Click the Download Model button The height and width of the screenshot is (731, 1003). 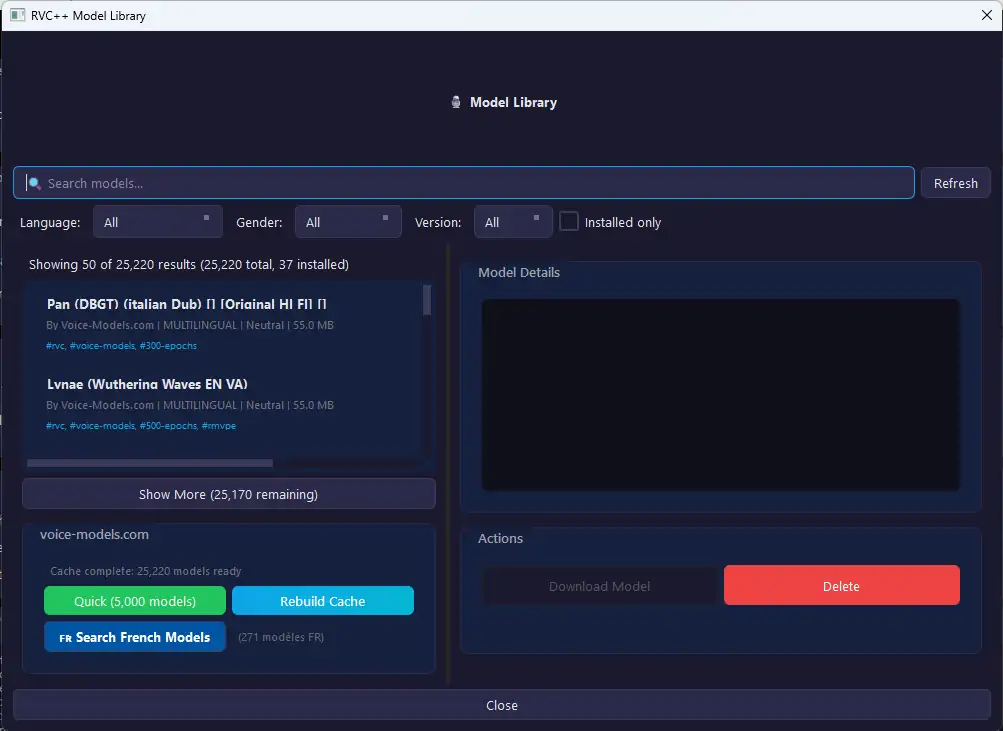point(600,586)
